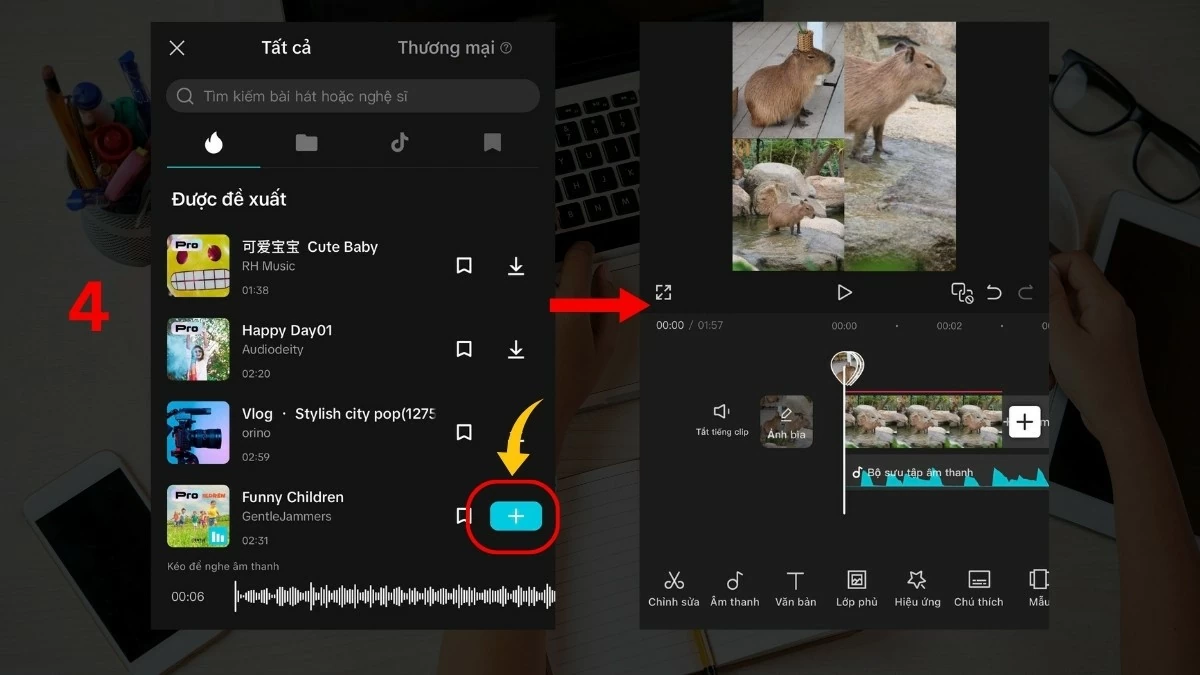Close the music selection panel

(x=177, y=48)
